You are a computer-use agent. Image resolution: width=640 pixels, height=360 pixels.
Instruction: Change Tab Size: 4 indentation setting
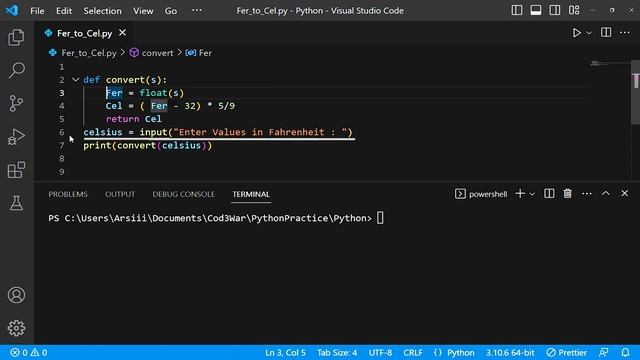coord(337,353)
